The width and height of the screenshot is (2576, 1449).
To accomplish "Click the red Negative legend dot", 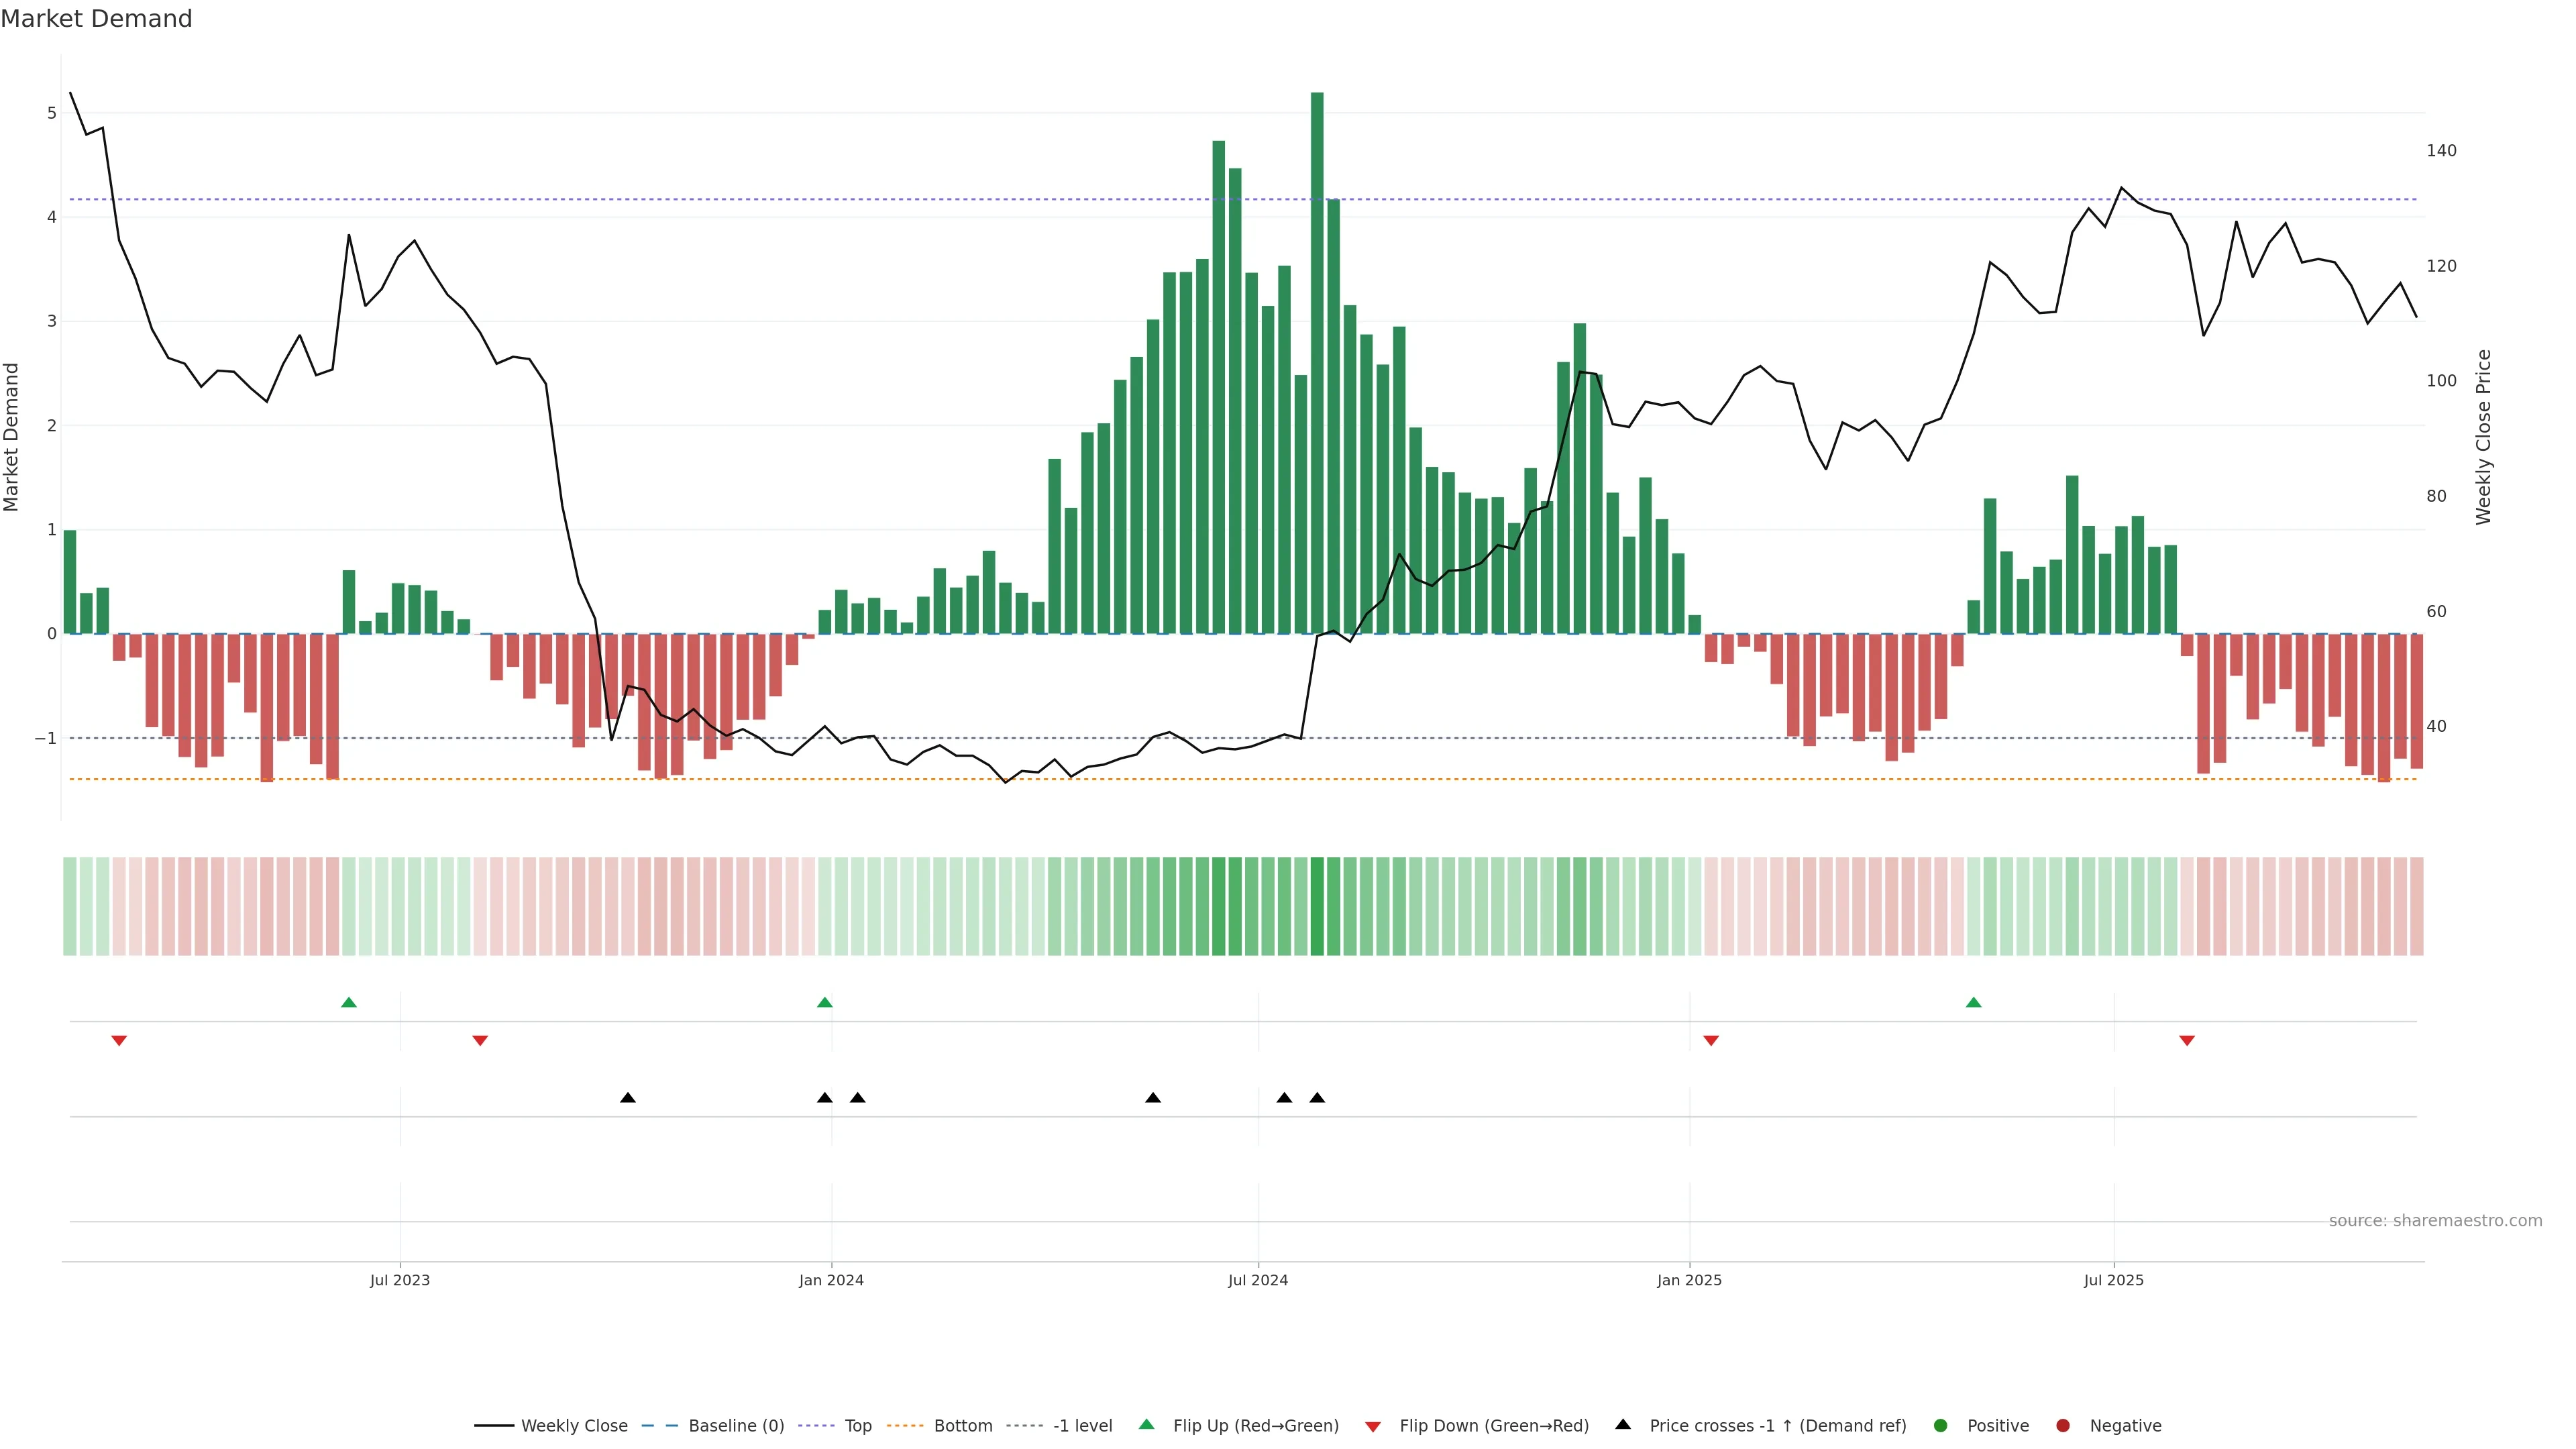I will tap(2063, 1425).
